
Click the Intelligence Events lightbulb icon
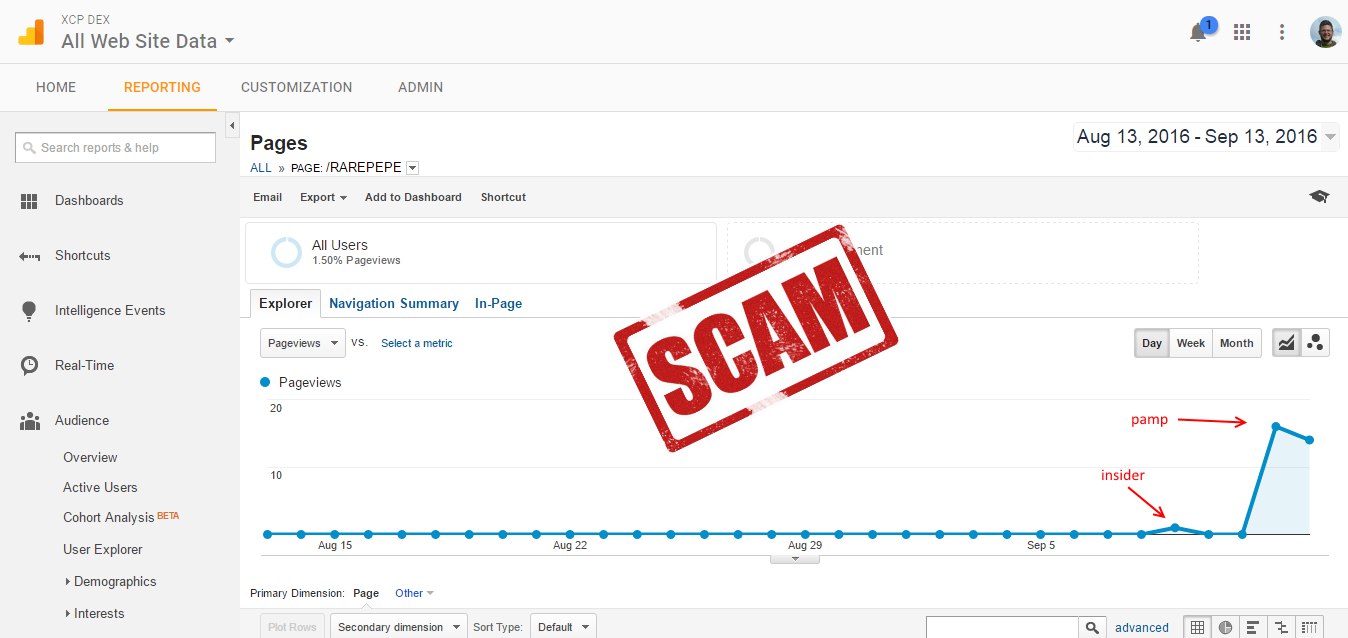pos(29,311)
